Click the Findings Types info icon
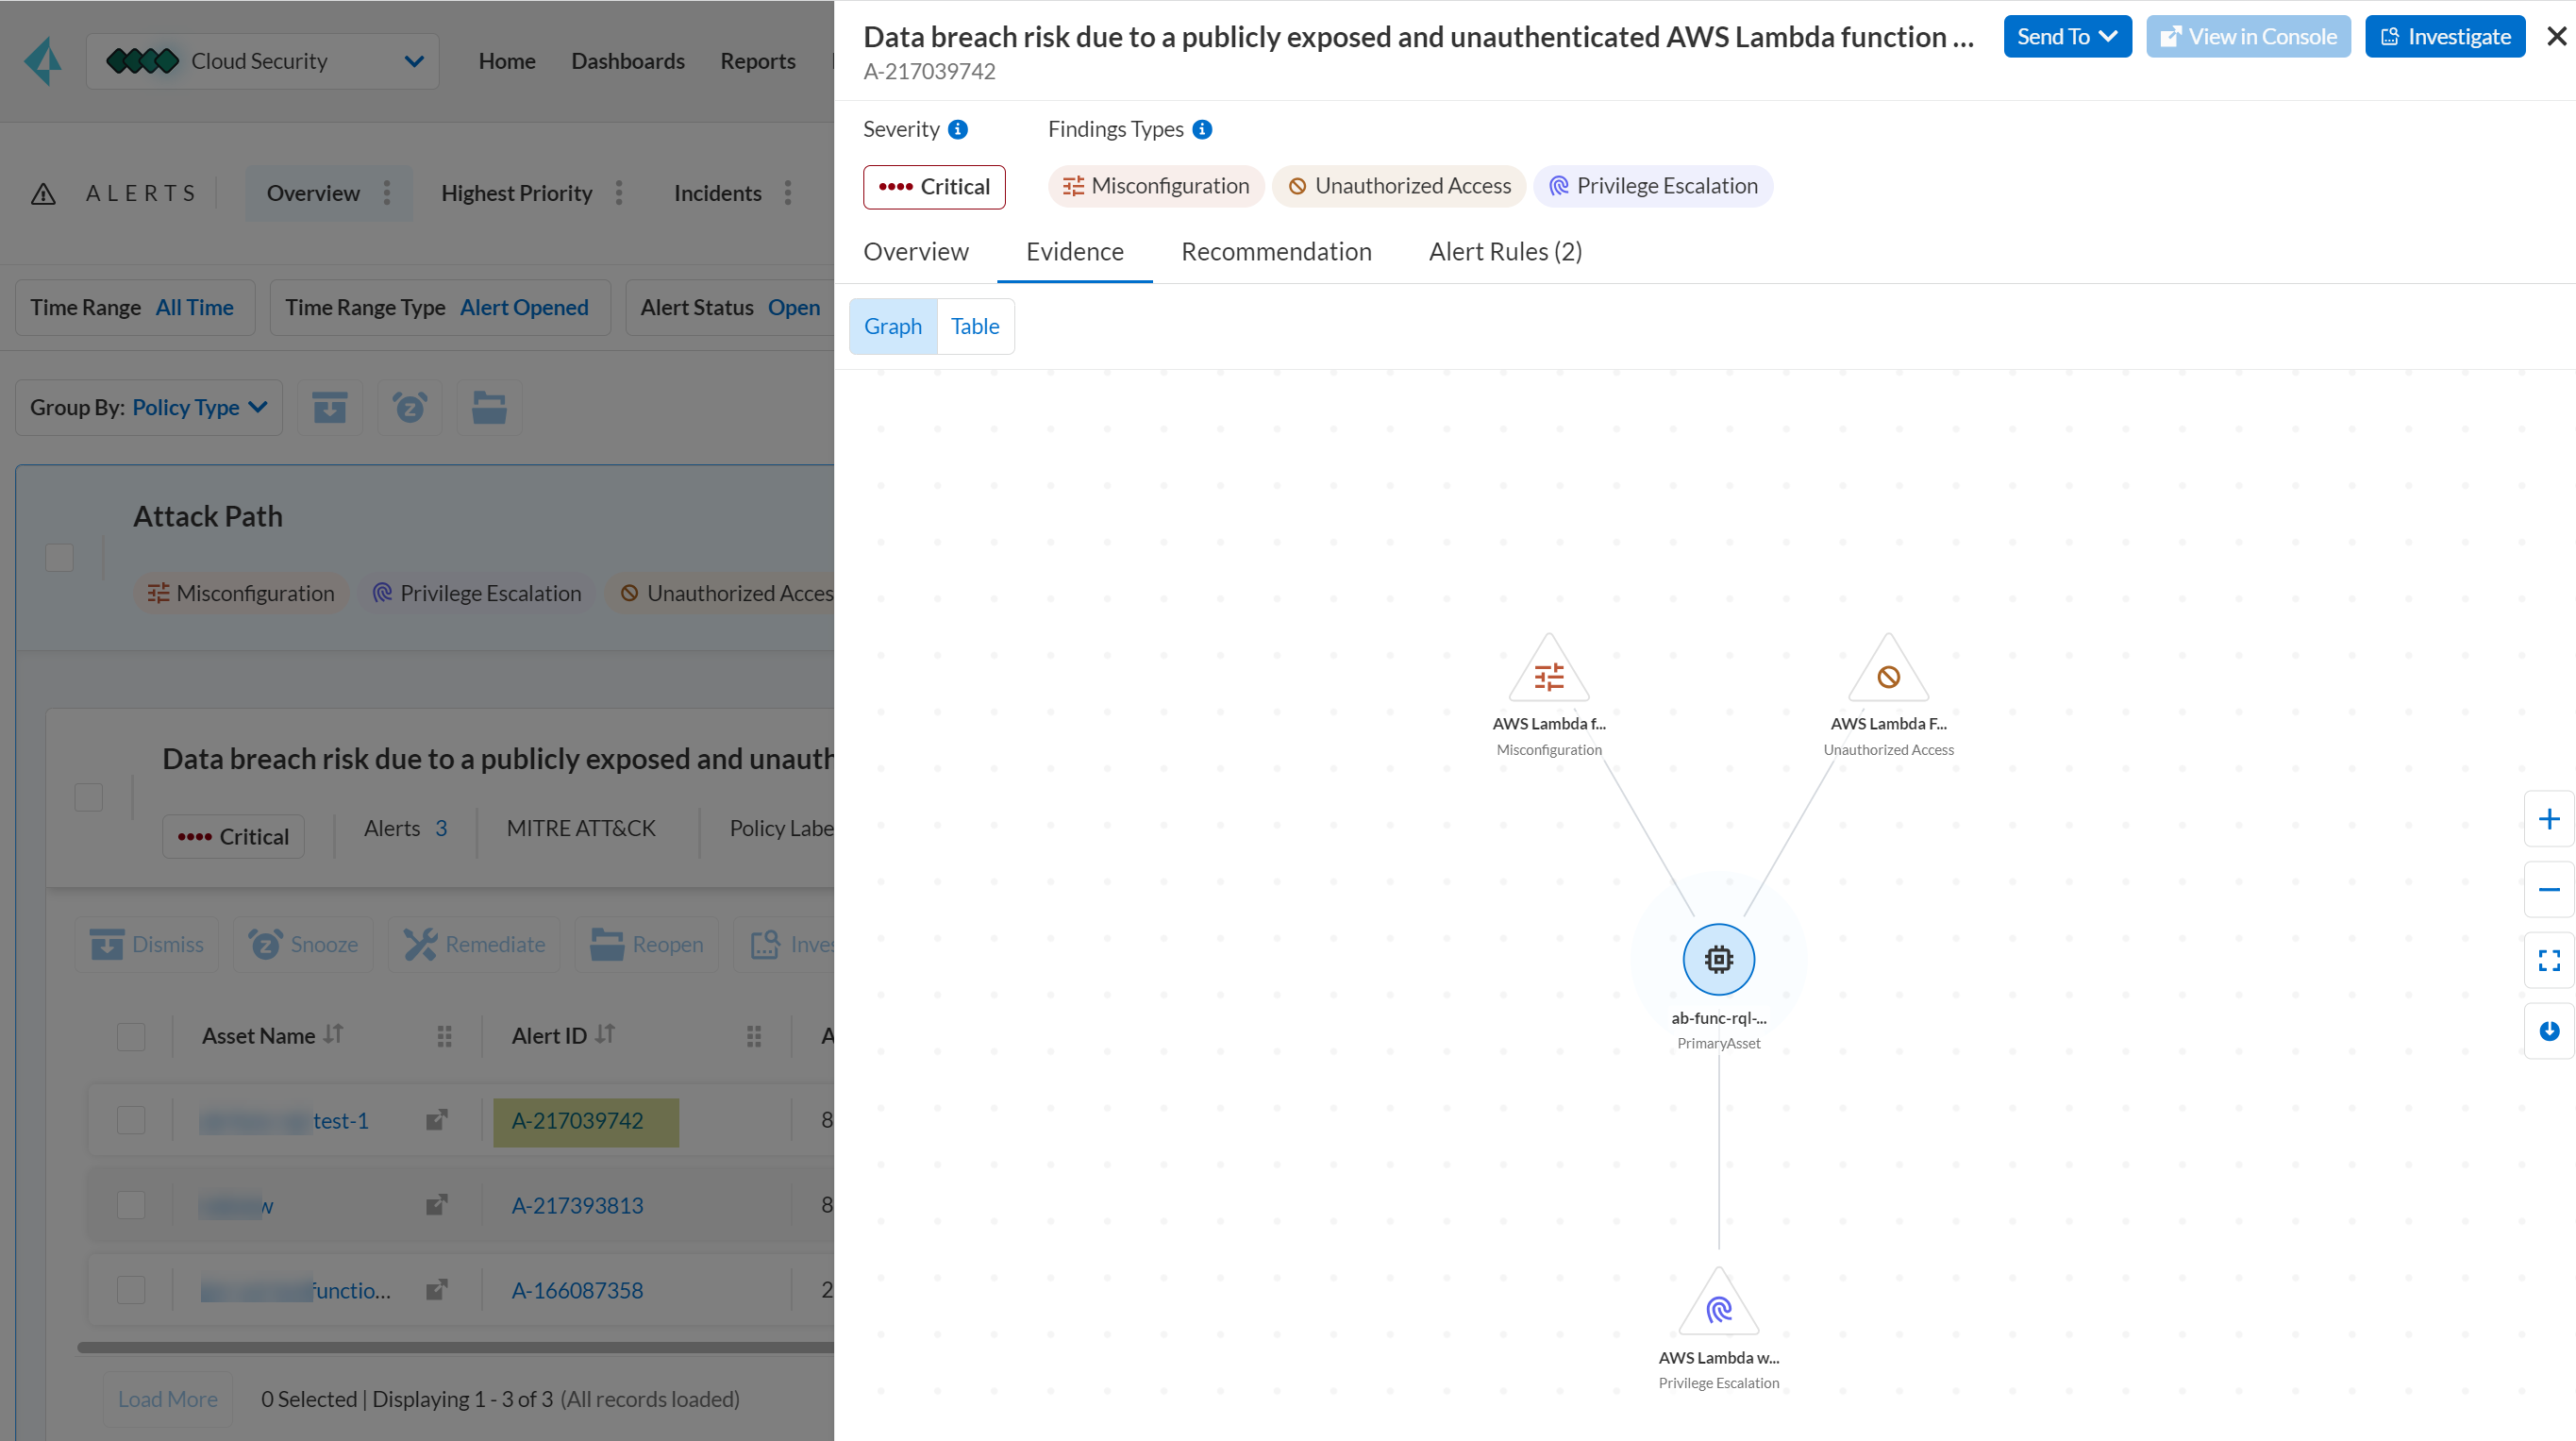Viewport: 2576px width, 1441px height. point(1202,130)
